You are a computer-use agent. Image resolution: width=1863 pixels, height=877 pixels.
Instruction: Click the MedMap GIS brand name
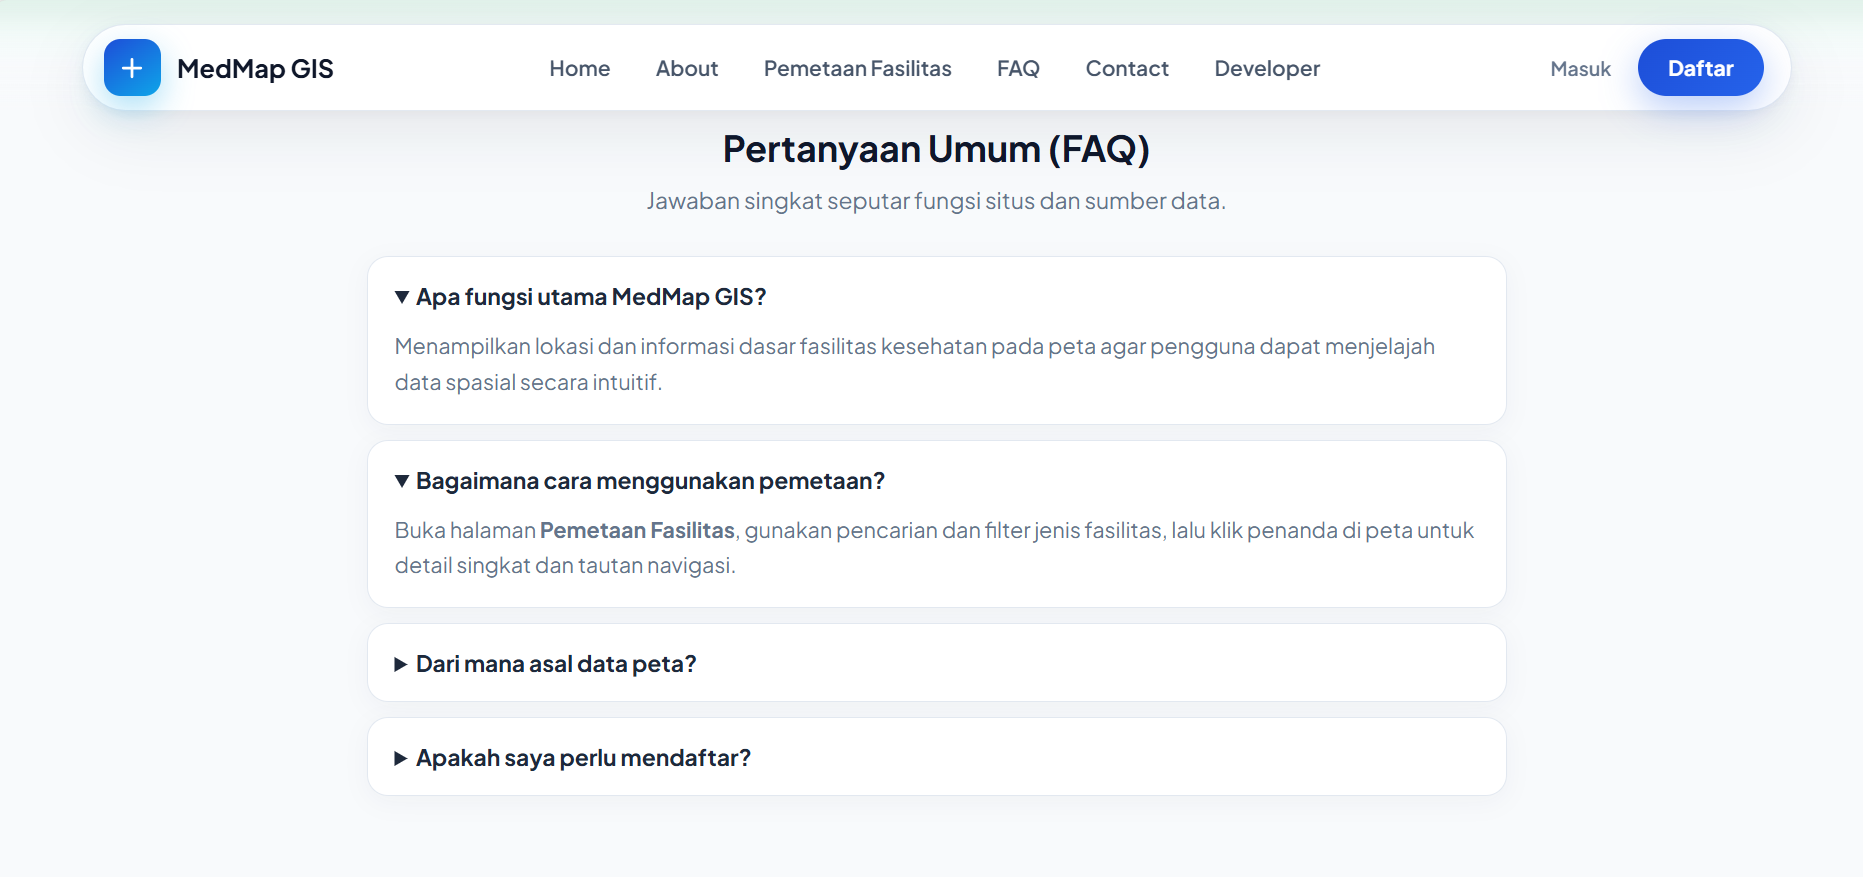click(x=255, y=69)
